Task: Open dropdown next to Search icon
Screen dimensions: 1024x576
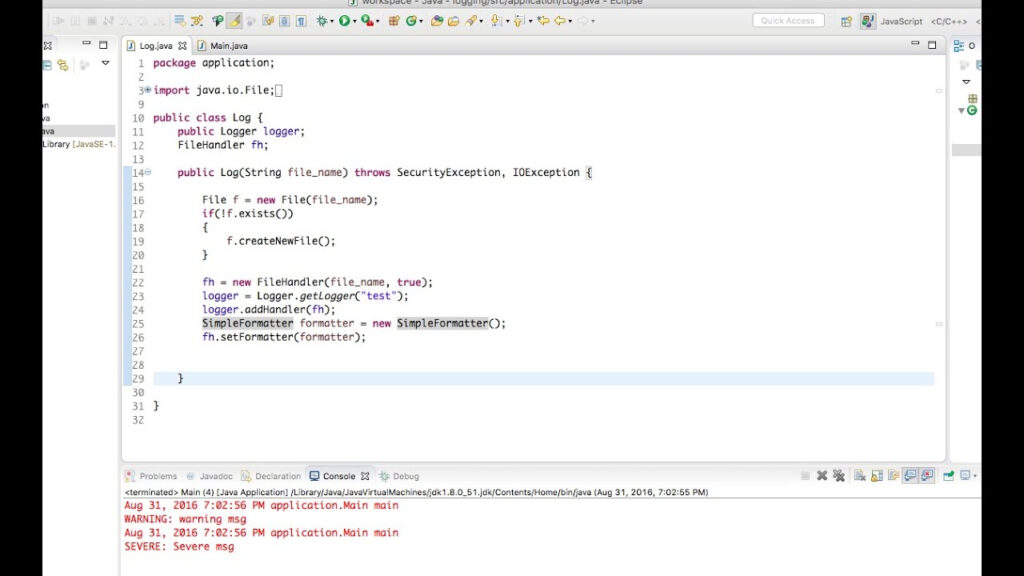Action: pos(481,22)
